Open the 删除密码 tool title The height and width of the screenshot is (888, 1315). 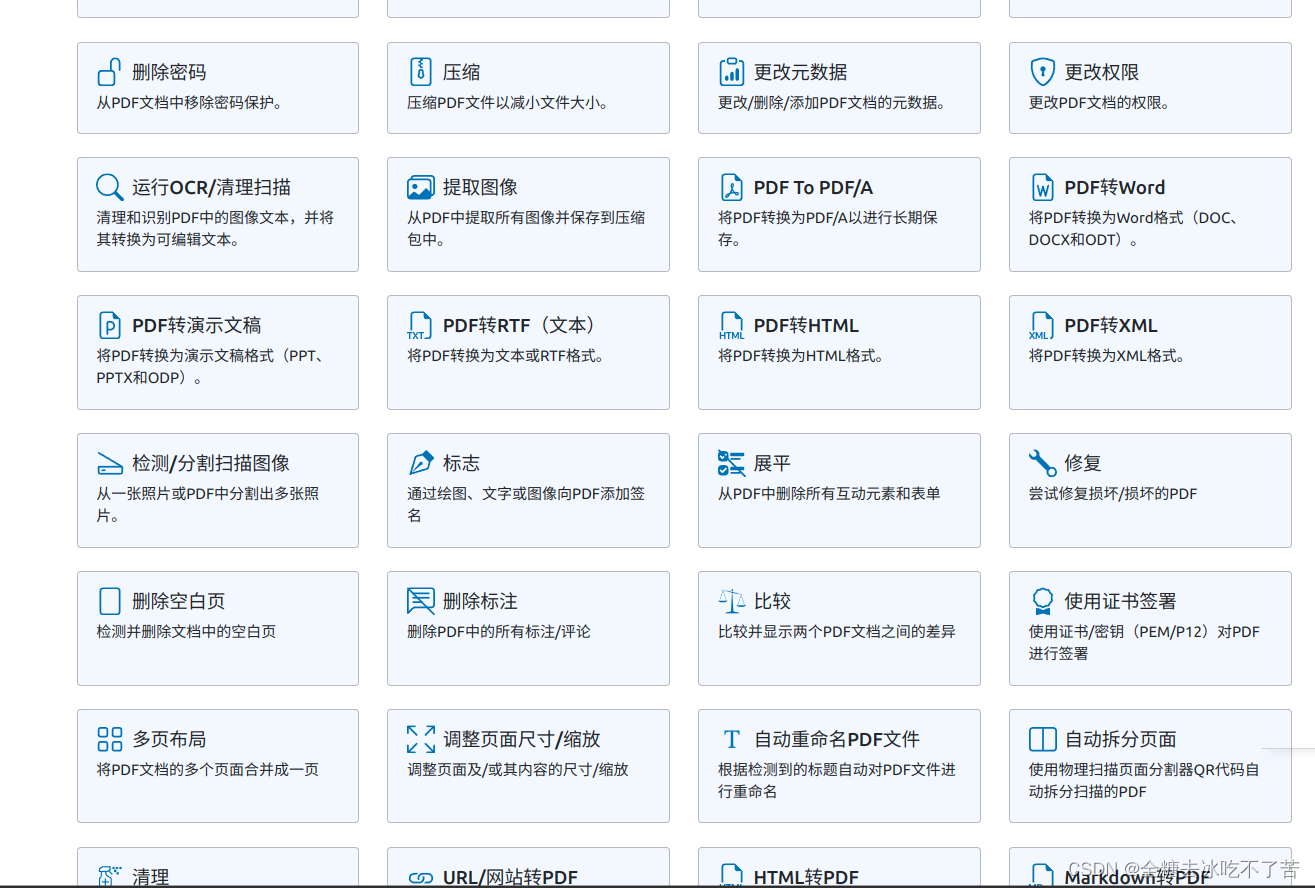pos(169,72)
